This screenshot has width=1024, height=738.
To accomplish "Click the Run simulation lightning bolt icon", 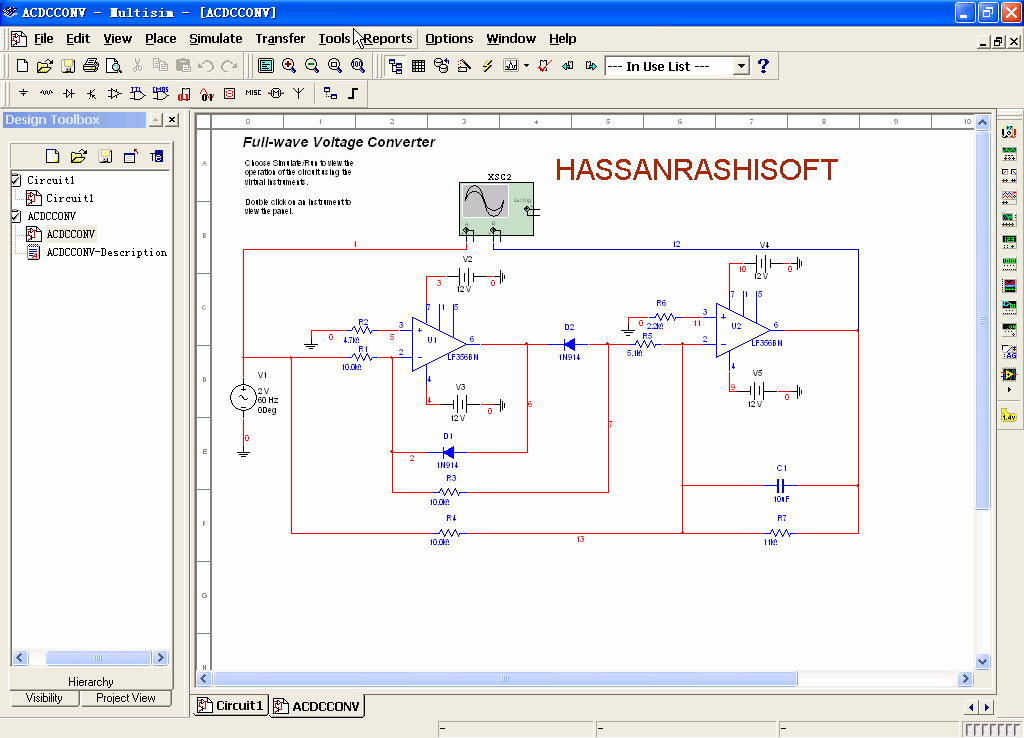I will [x=487, y=66].
